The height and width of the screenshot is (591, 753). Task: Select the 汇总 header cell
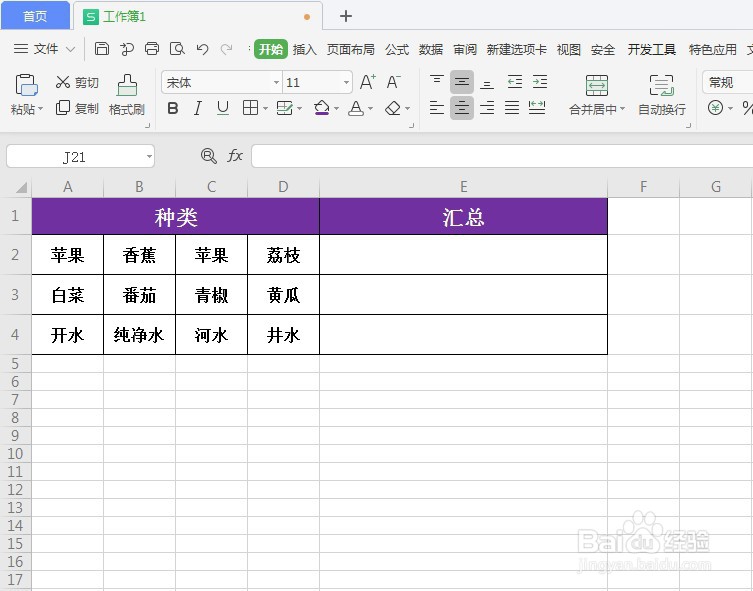pos(463,217)
